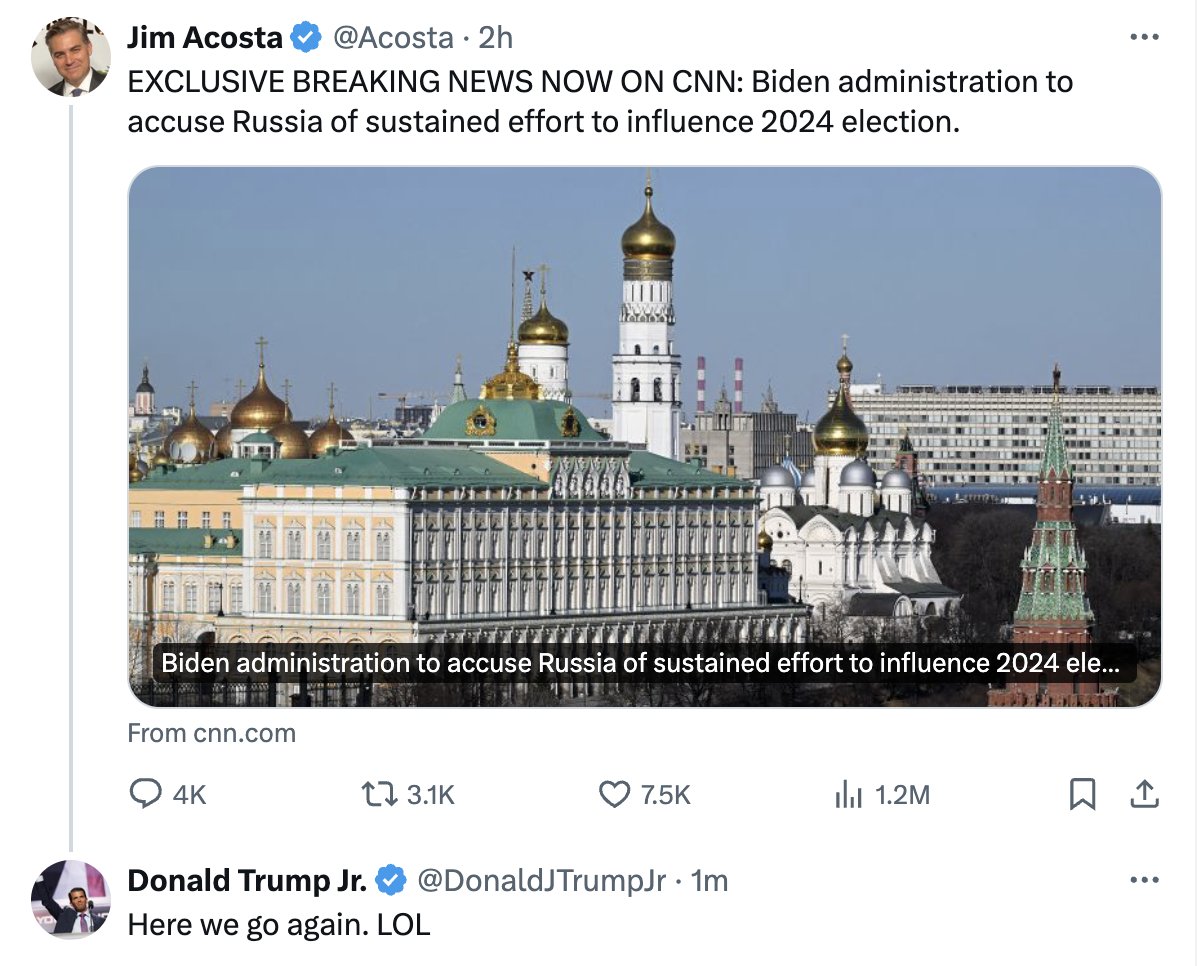This screenshot has height=966, width=1198.
Task: Open the @Acosta handle link
Action: click(393, 38)
